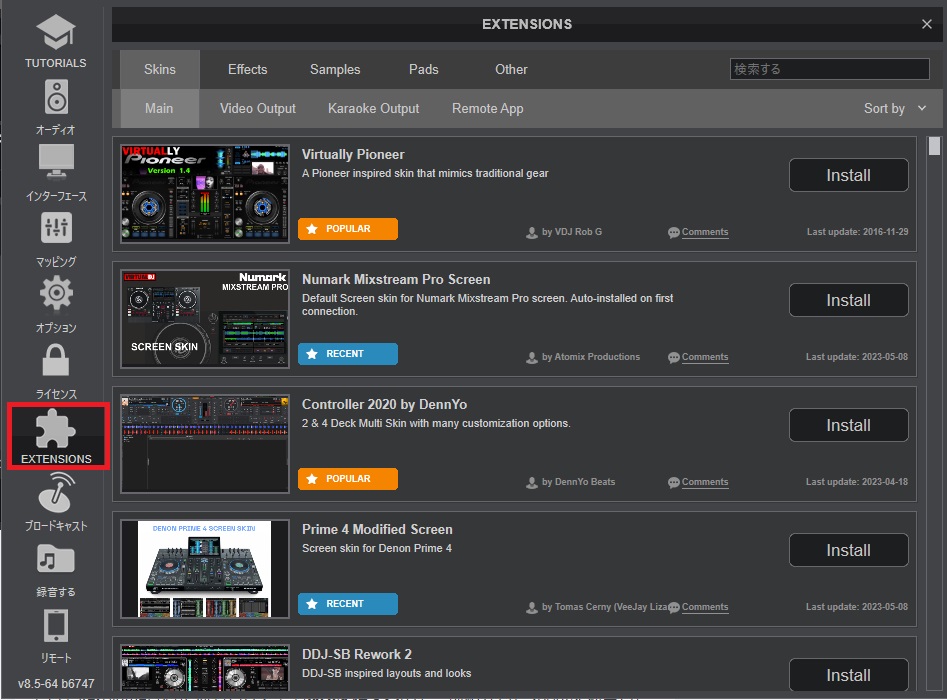The height and width of the screenshot is (700, 947).
Task: Switch to the Samples tab
Action: [x=335, y=69]
